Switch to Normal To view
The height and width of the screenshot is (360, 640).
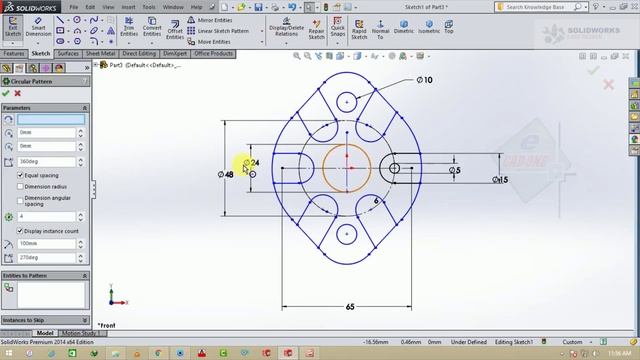(x=380, y=29)
